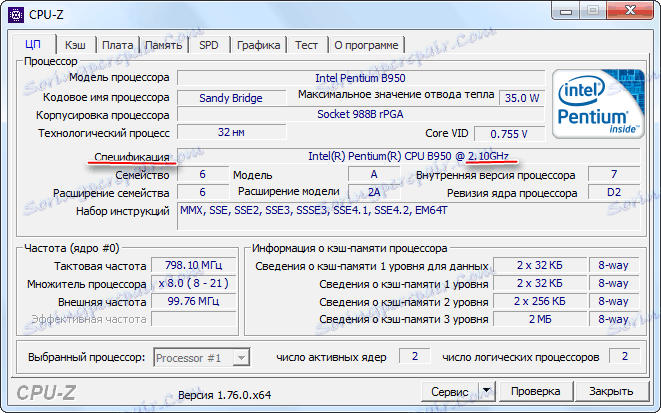Minimize the CPU-Z window
This screenshot has width=661, height=413.
point(566,11)
